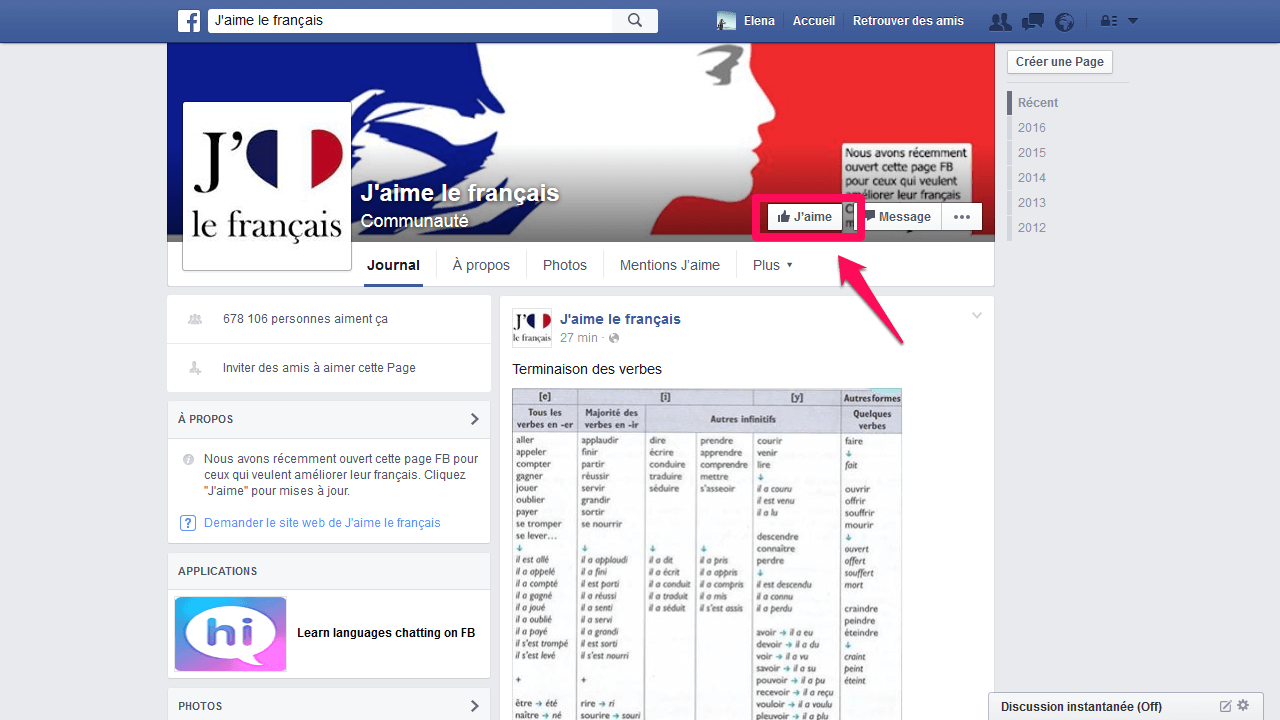Go to Elena's profile link
The height and width of the screenshot is (720, 1280).
click(x=759, y=21)
